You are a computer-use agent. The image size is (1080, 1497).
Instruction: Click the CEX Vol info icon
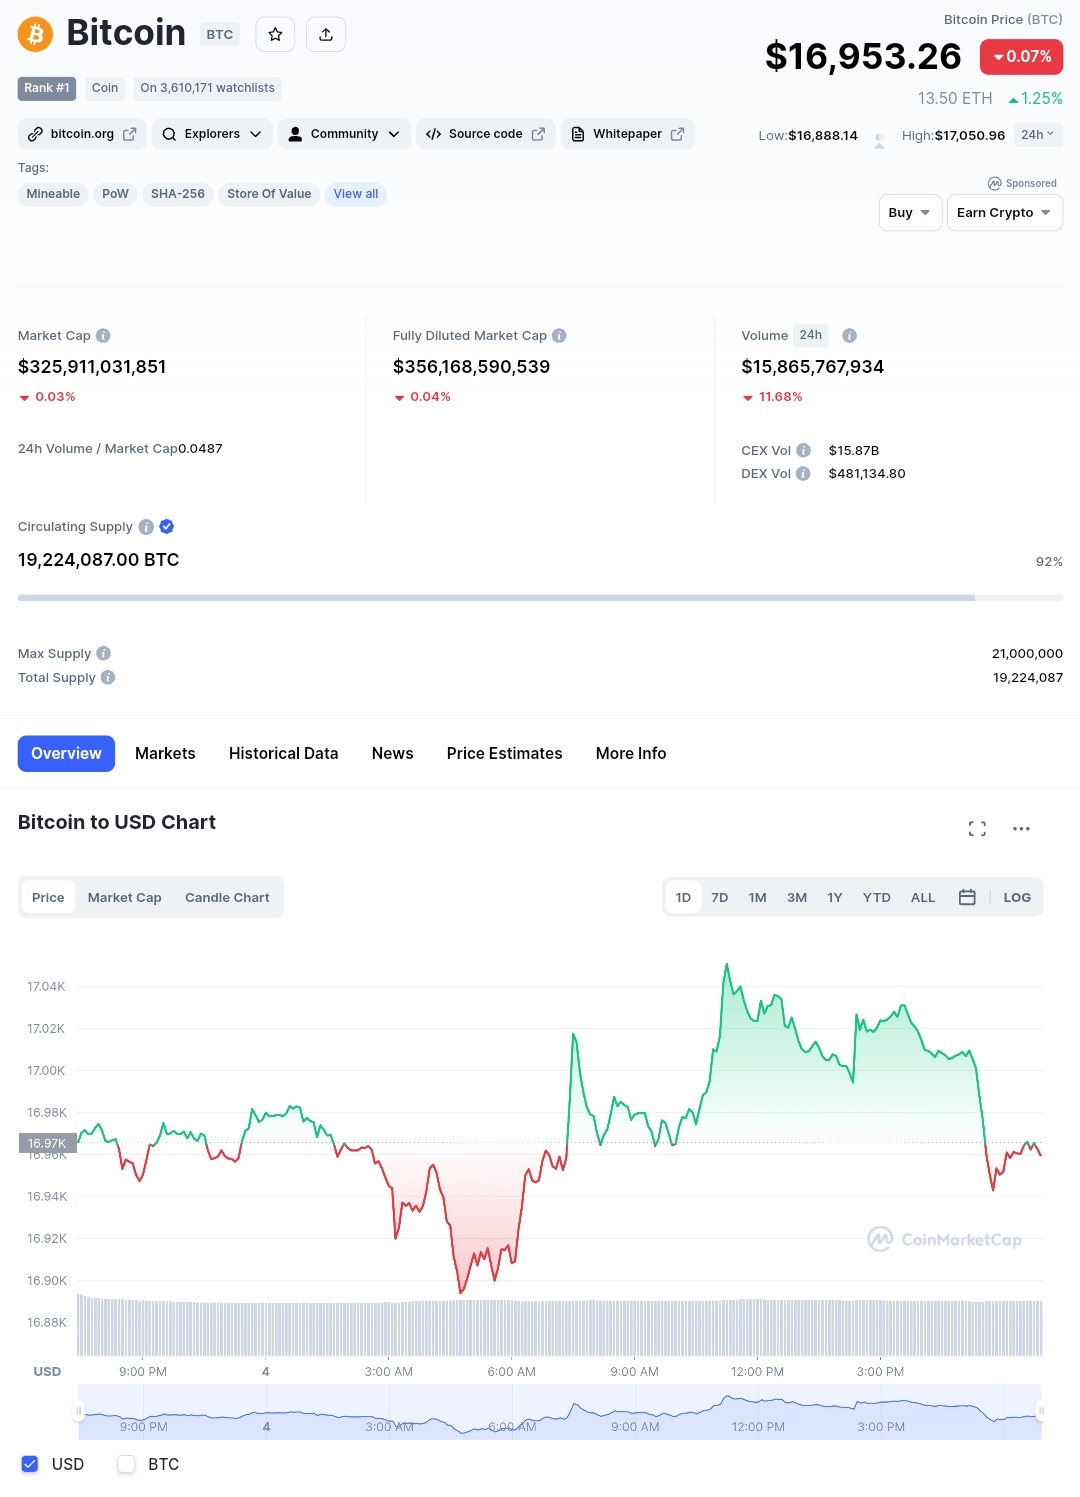click(803, 450)
